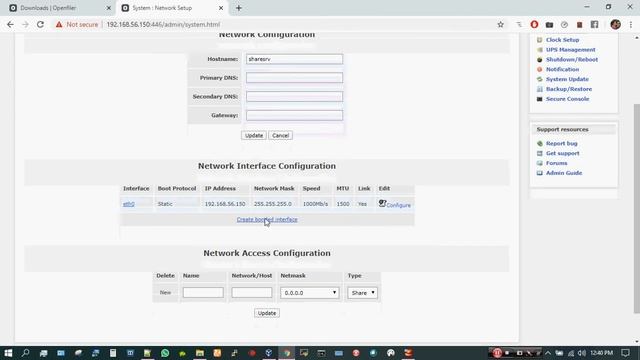
Task: Open the Netmask 0.0.0.0 dropdown
Action: [x=309, y=293]
